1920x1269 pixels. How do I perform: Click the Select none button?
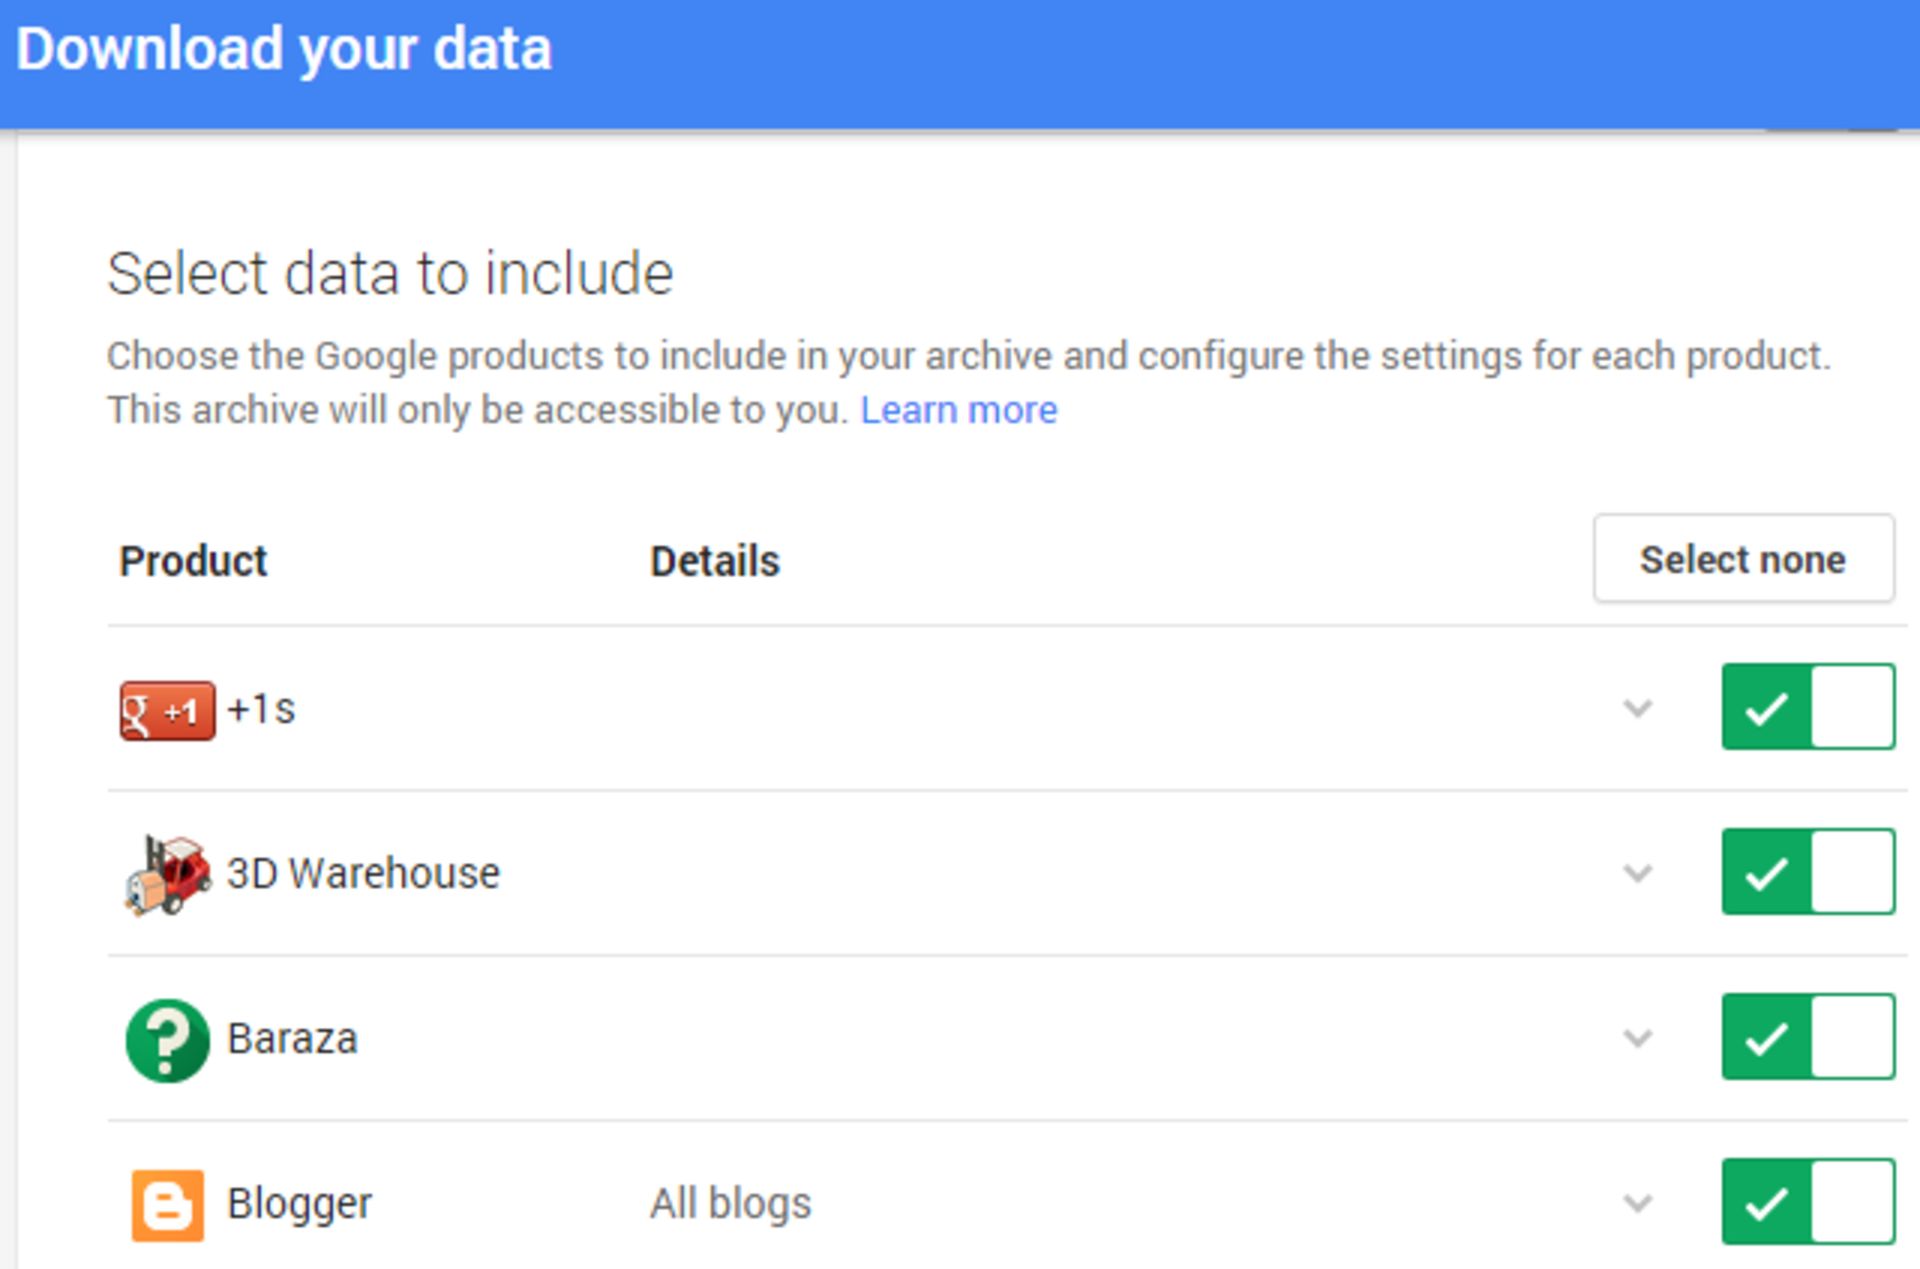pyautogui.click(x=1743, y=559)
